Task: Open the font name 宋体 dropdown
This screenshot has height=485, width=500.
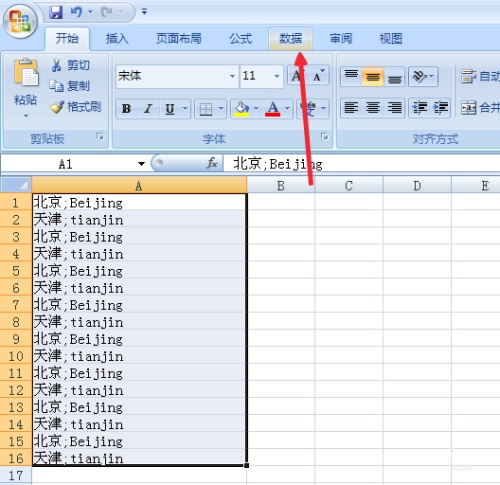Action: [x=232, y=76]
